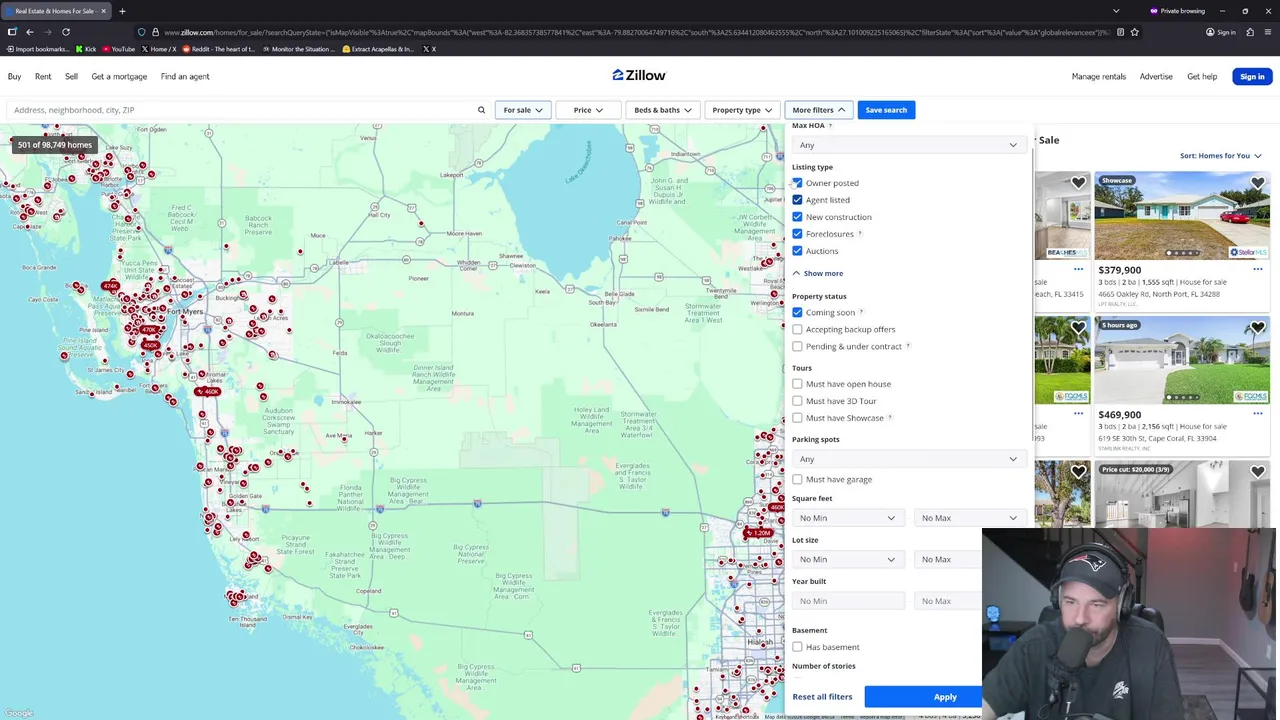Viewport: 1280px width, 720px height.
Task: Open Manage rentals menu
Action: [x=1098, y=76]
